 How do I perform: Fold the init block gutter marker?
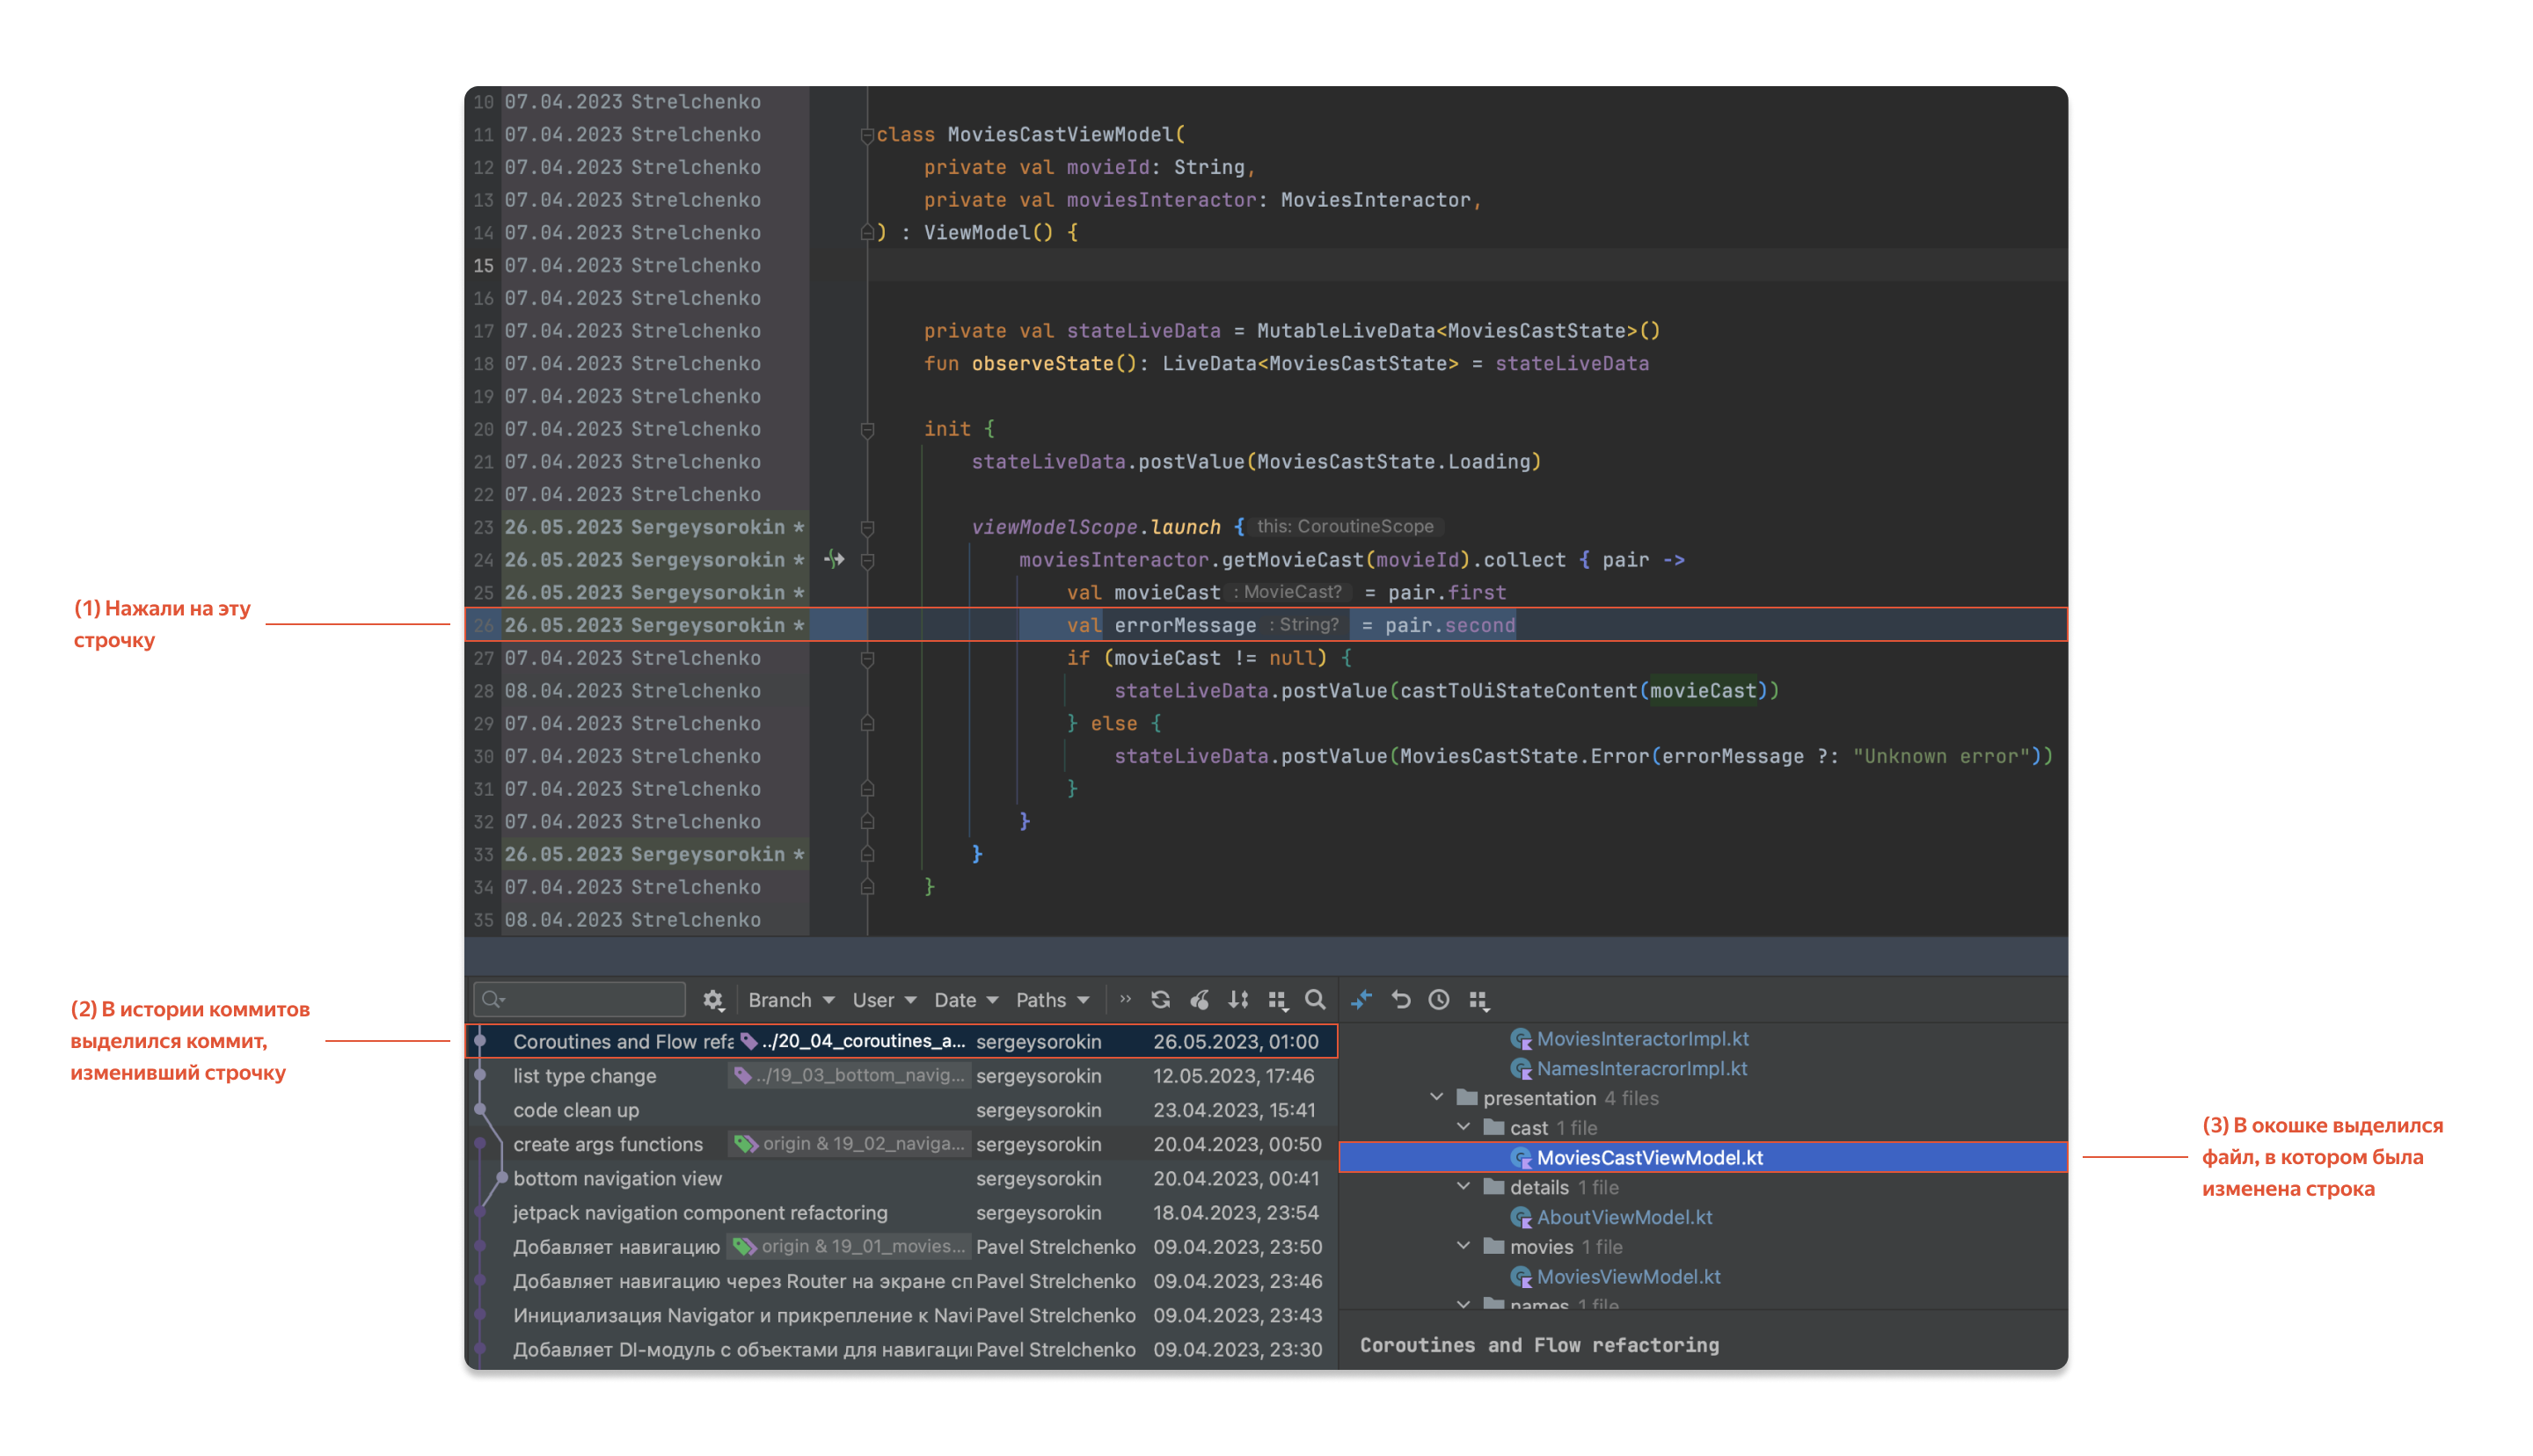[868, 429]
